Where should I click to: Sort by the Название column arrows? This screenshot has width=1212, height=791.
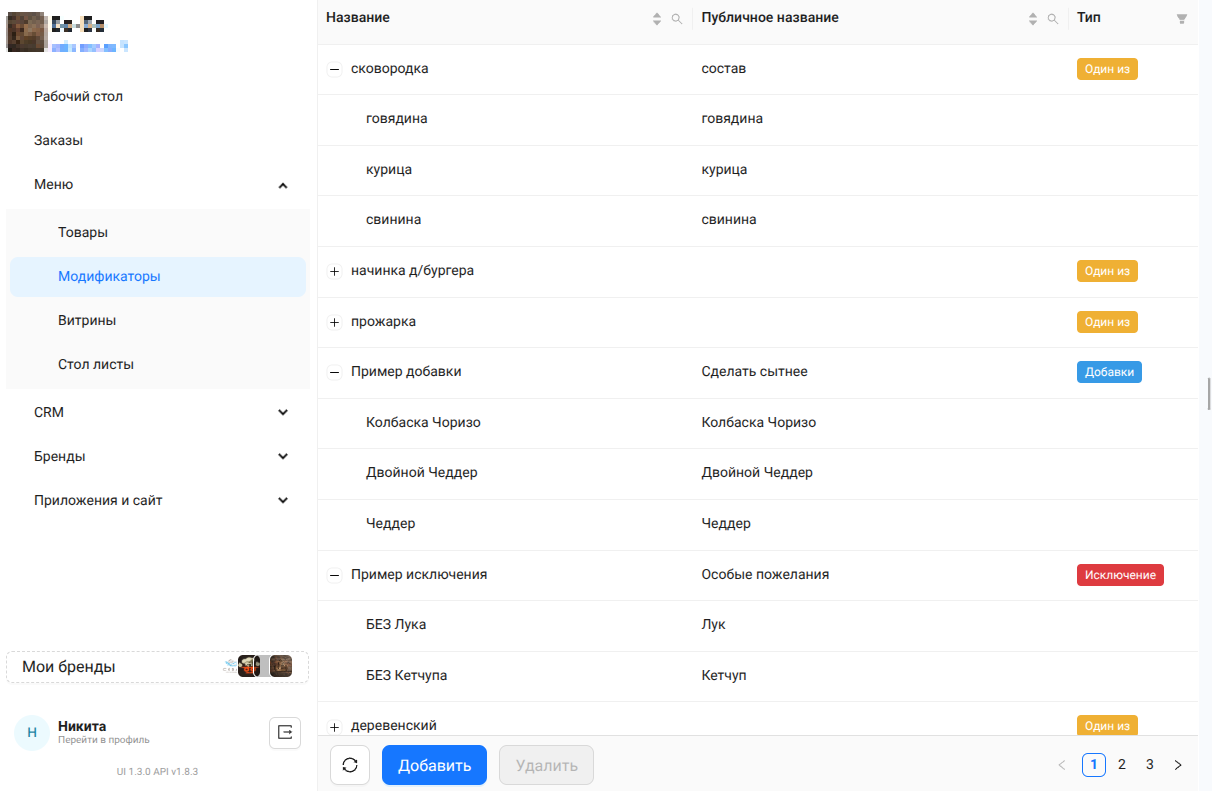point(657,19)
